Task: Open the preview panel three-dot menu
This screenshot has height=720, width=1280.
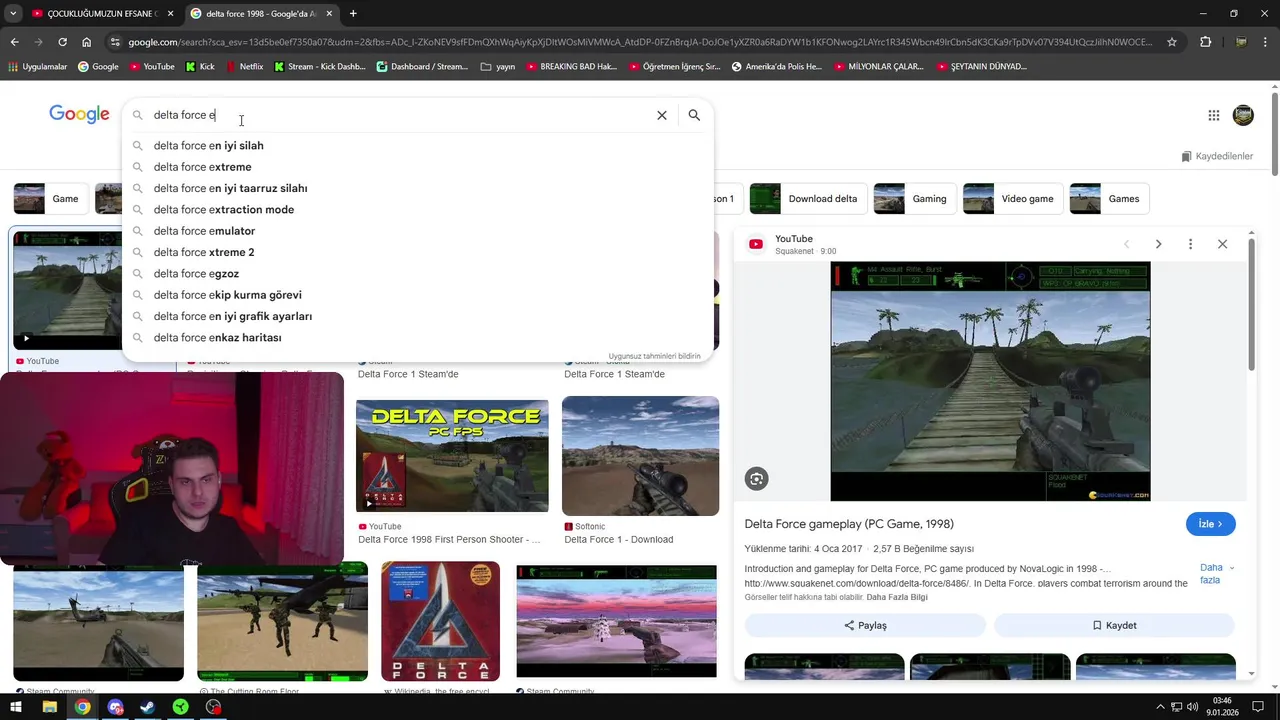Action: point(1190,244)
